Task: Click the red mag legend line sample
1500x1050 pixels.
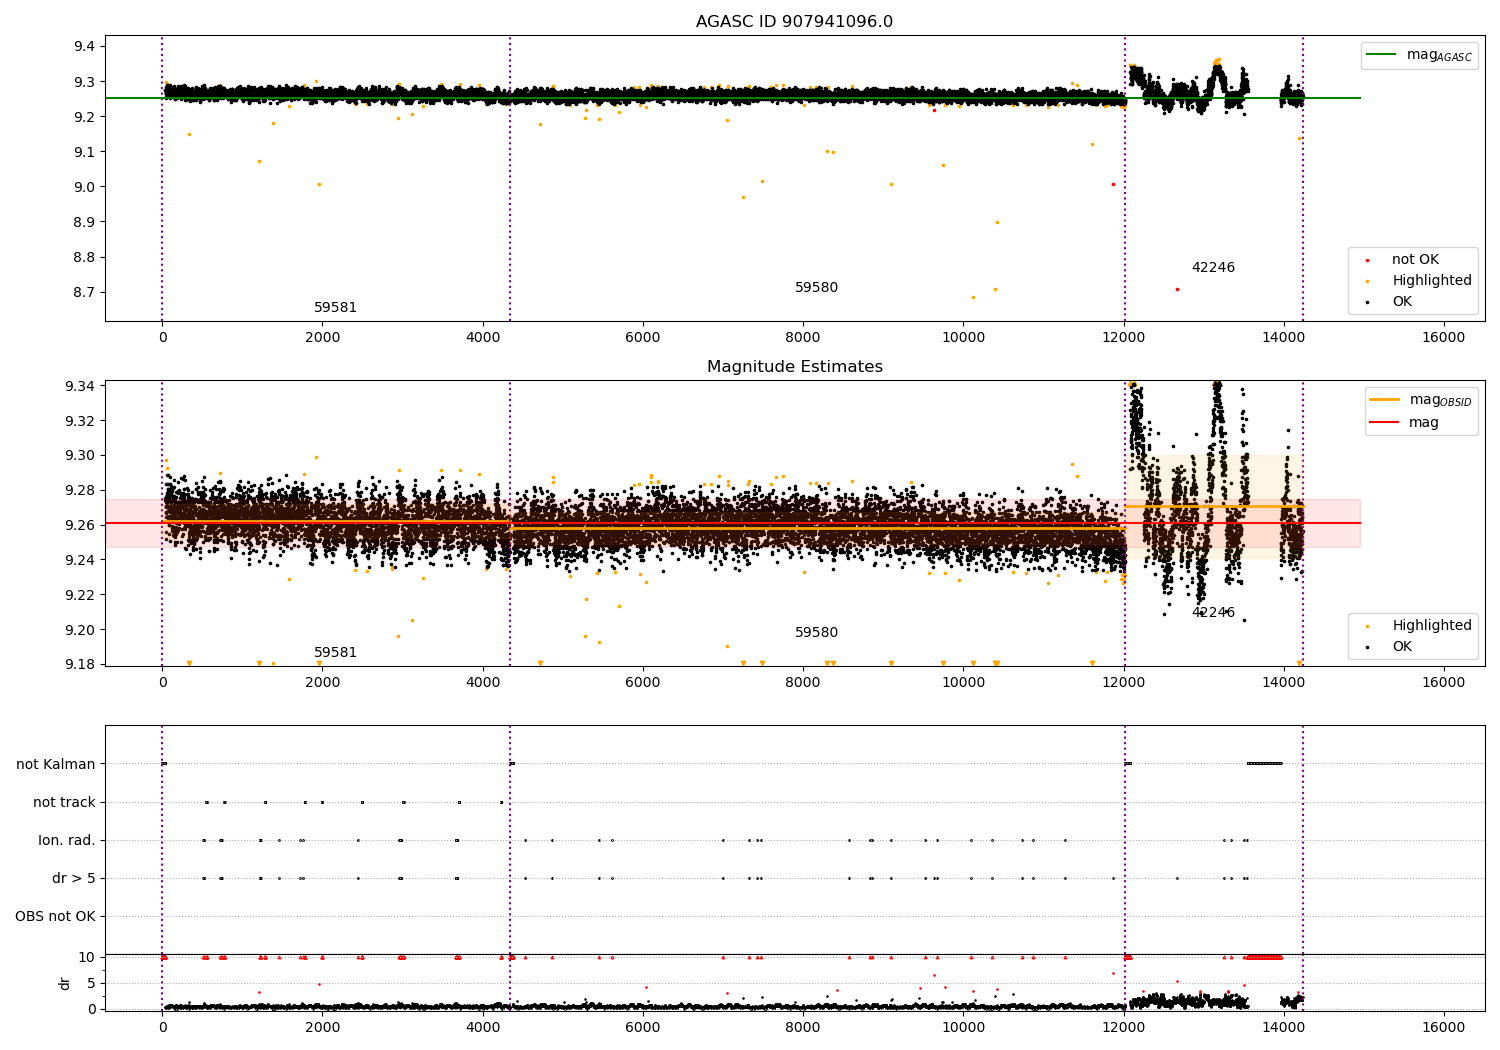Action: coord(1384,423)
